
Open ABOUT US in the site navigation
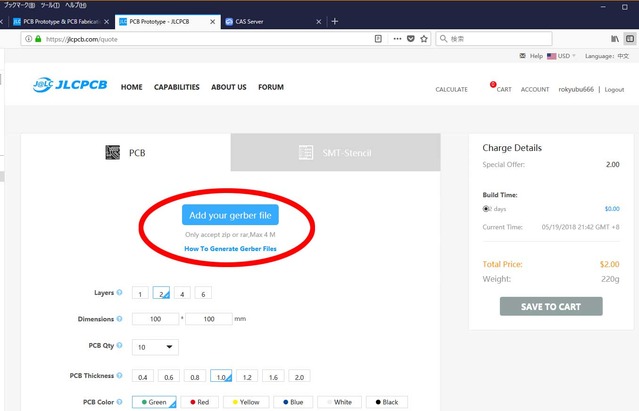(229, 87)
